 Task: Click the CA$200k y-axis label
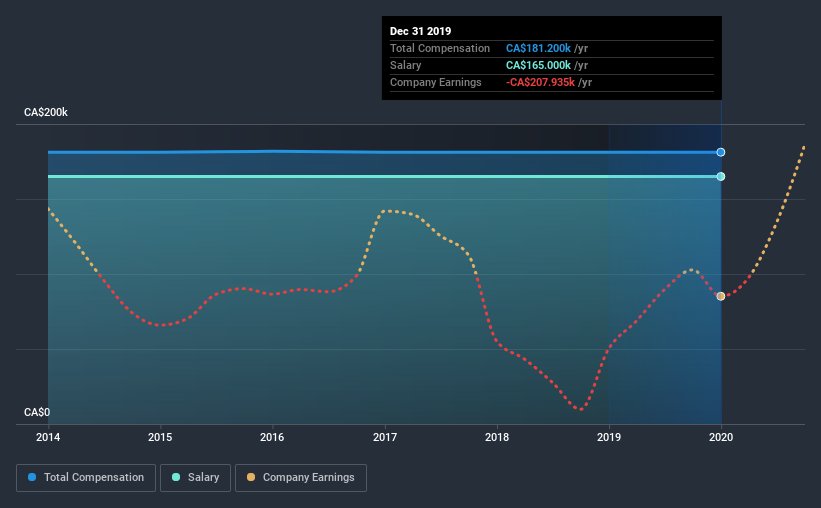click(46, 113)
